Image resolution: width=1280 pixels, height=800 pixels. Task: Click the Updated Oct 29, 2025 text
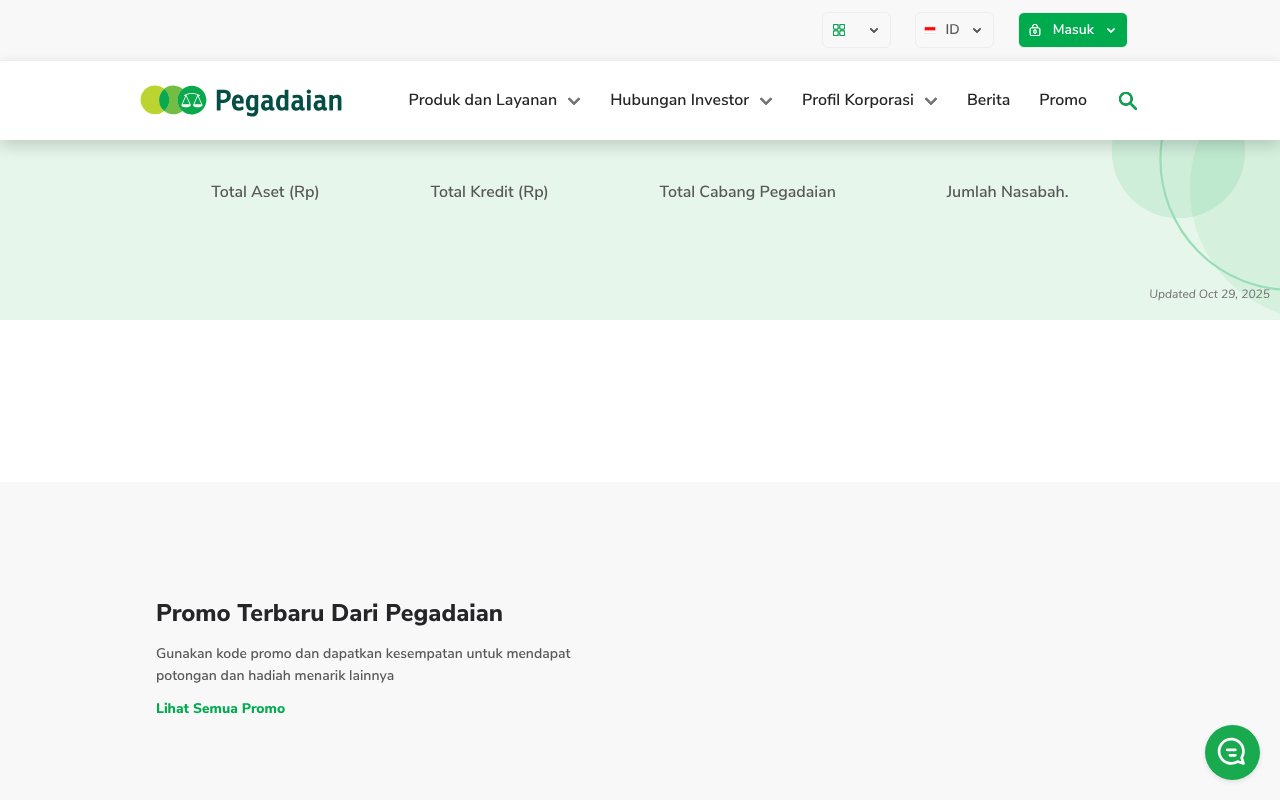pos(1209,294)
